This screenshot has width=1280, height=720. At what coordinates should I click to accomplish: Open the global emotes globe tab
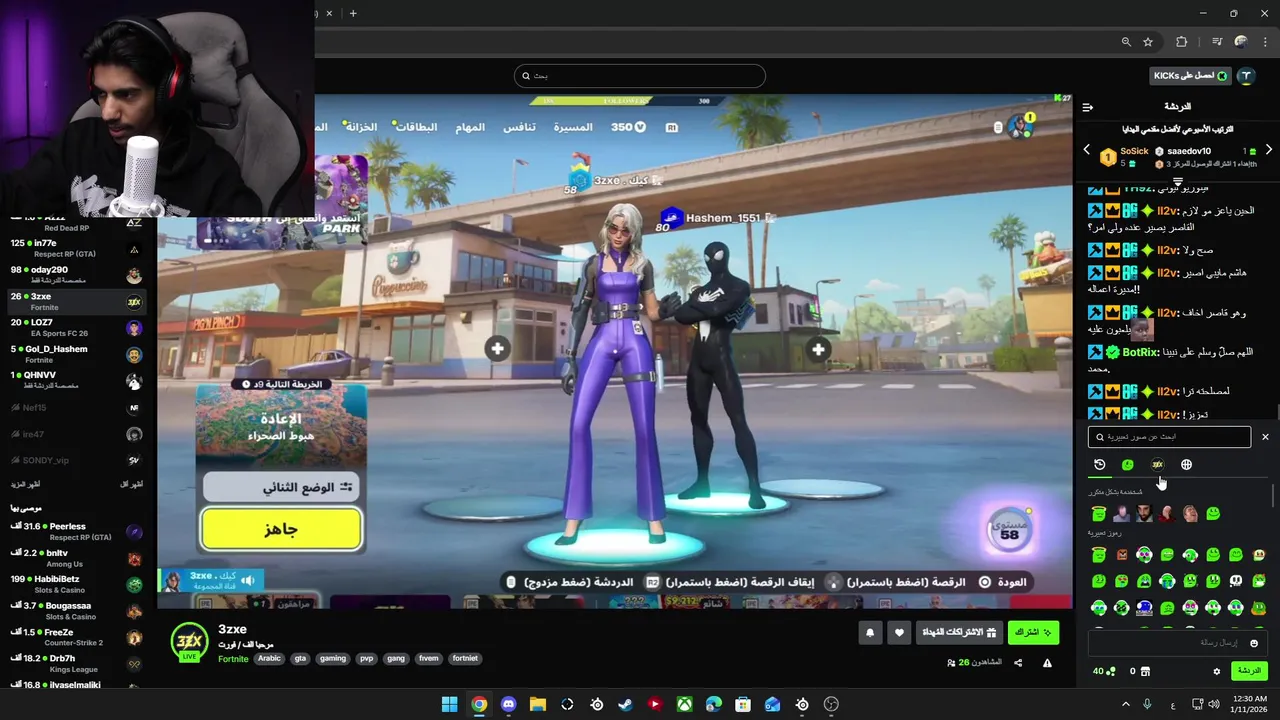[1186, 464]
